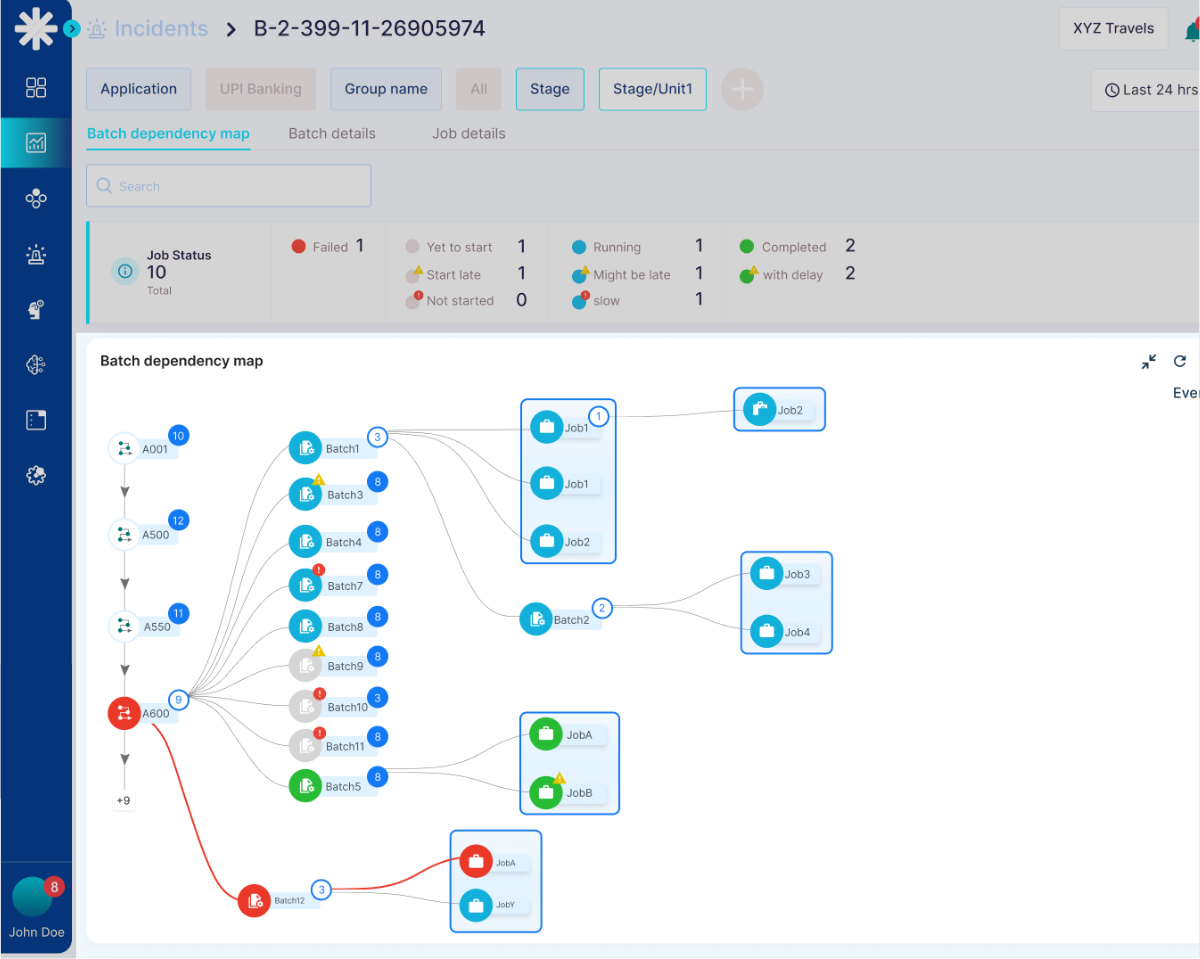This screenshot has width=1200, height=959.
Task: Click the alarm incidents icon in sidebar
Action: [36, 255]
